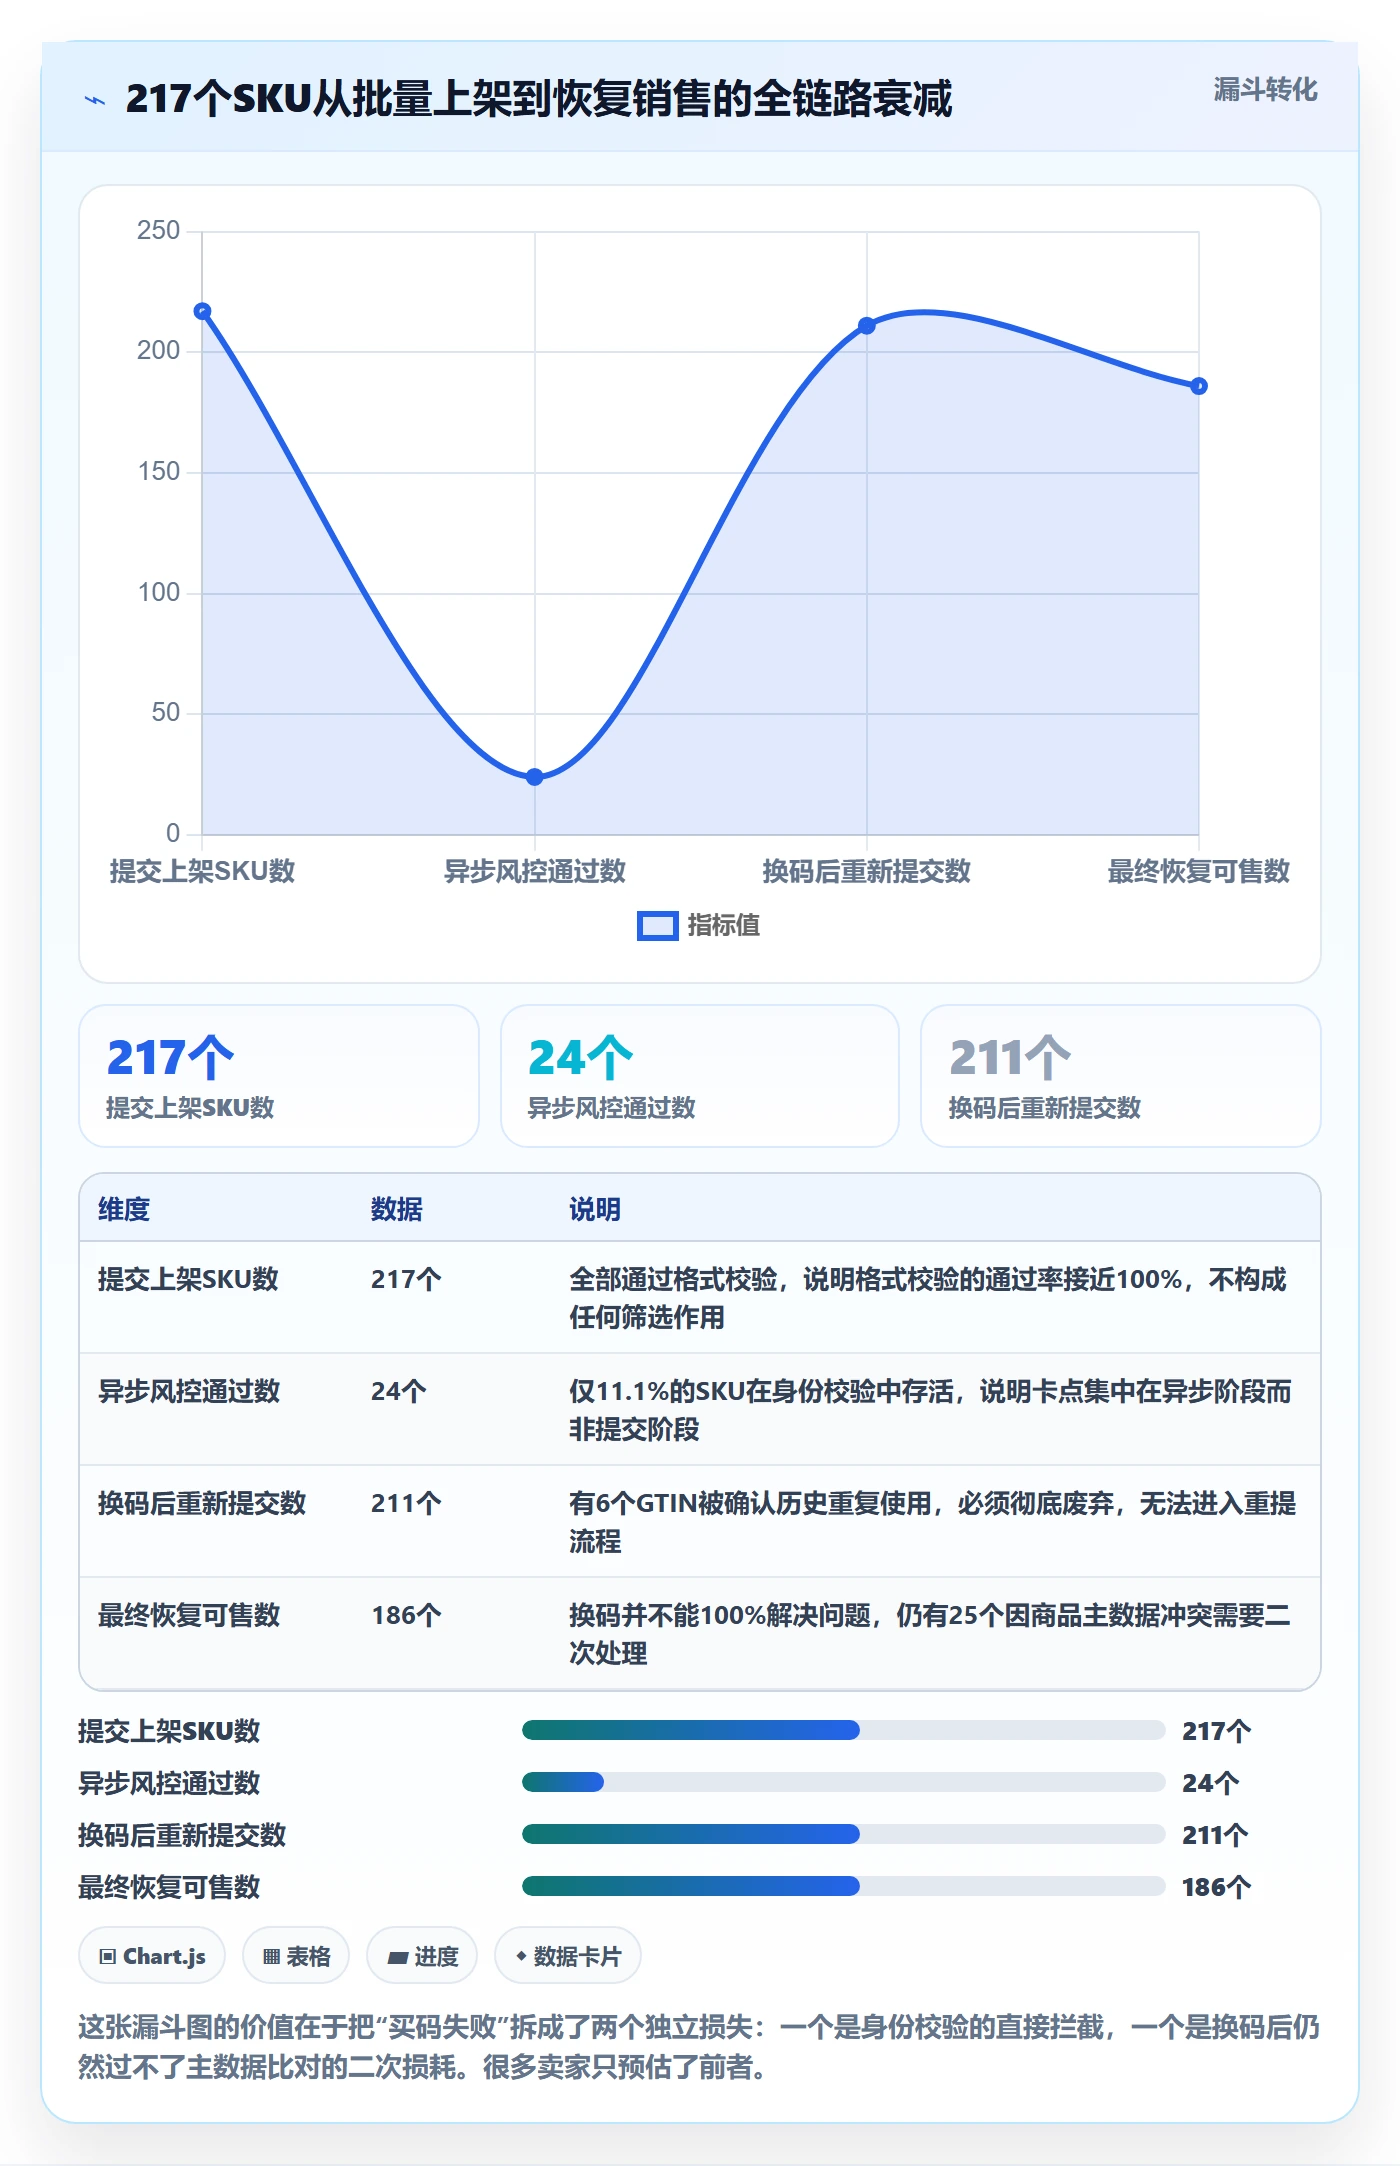
Task: Click the 全部通过格式校验 description cell
Action: click(928, 1298)
